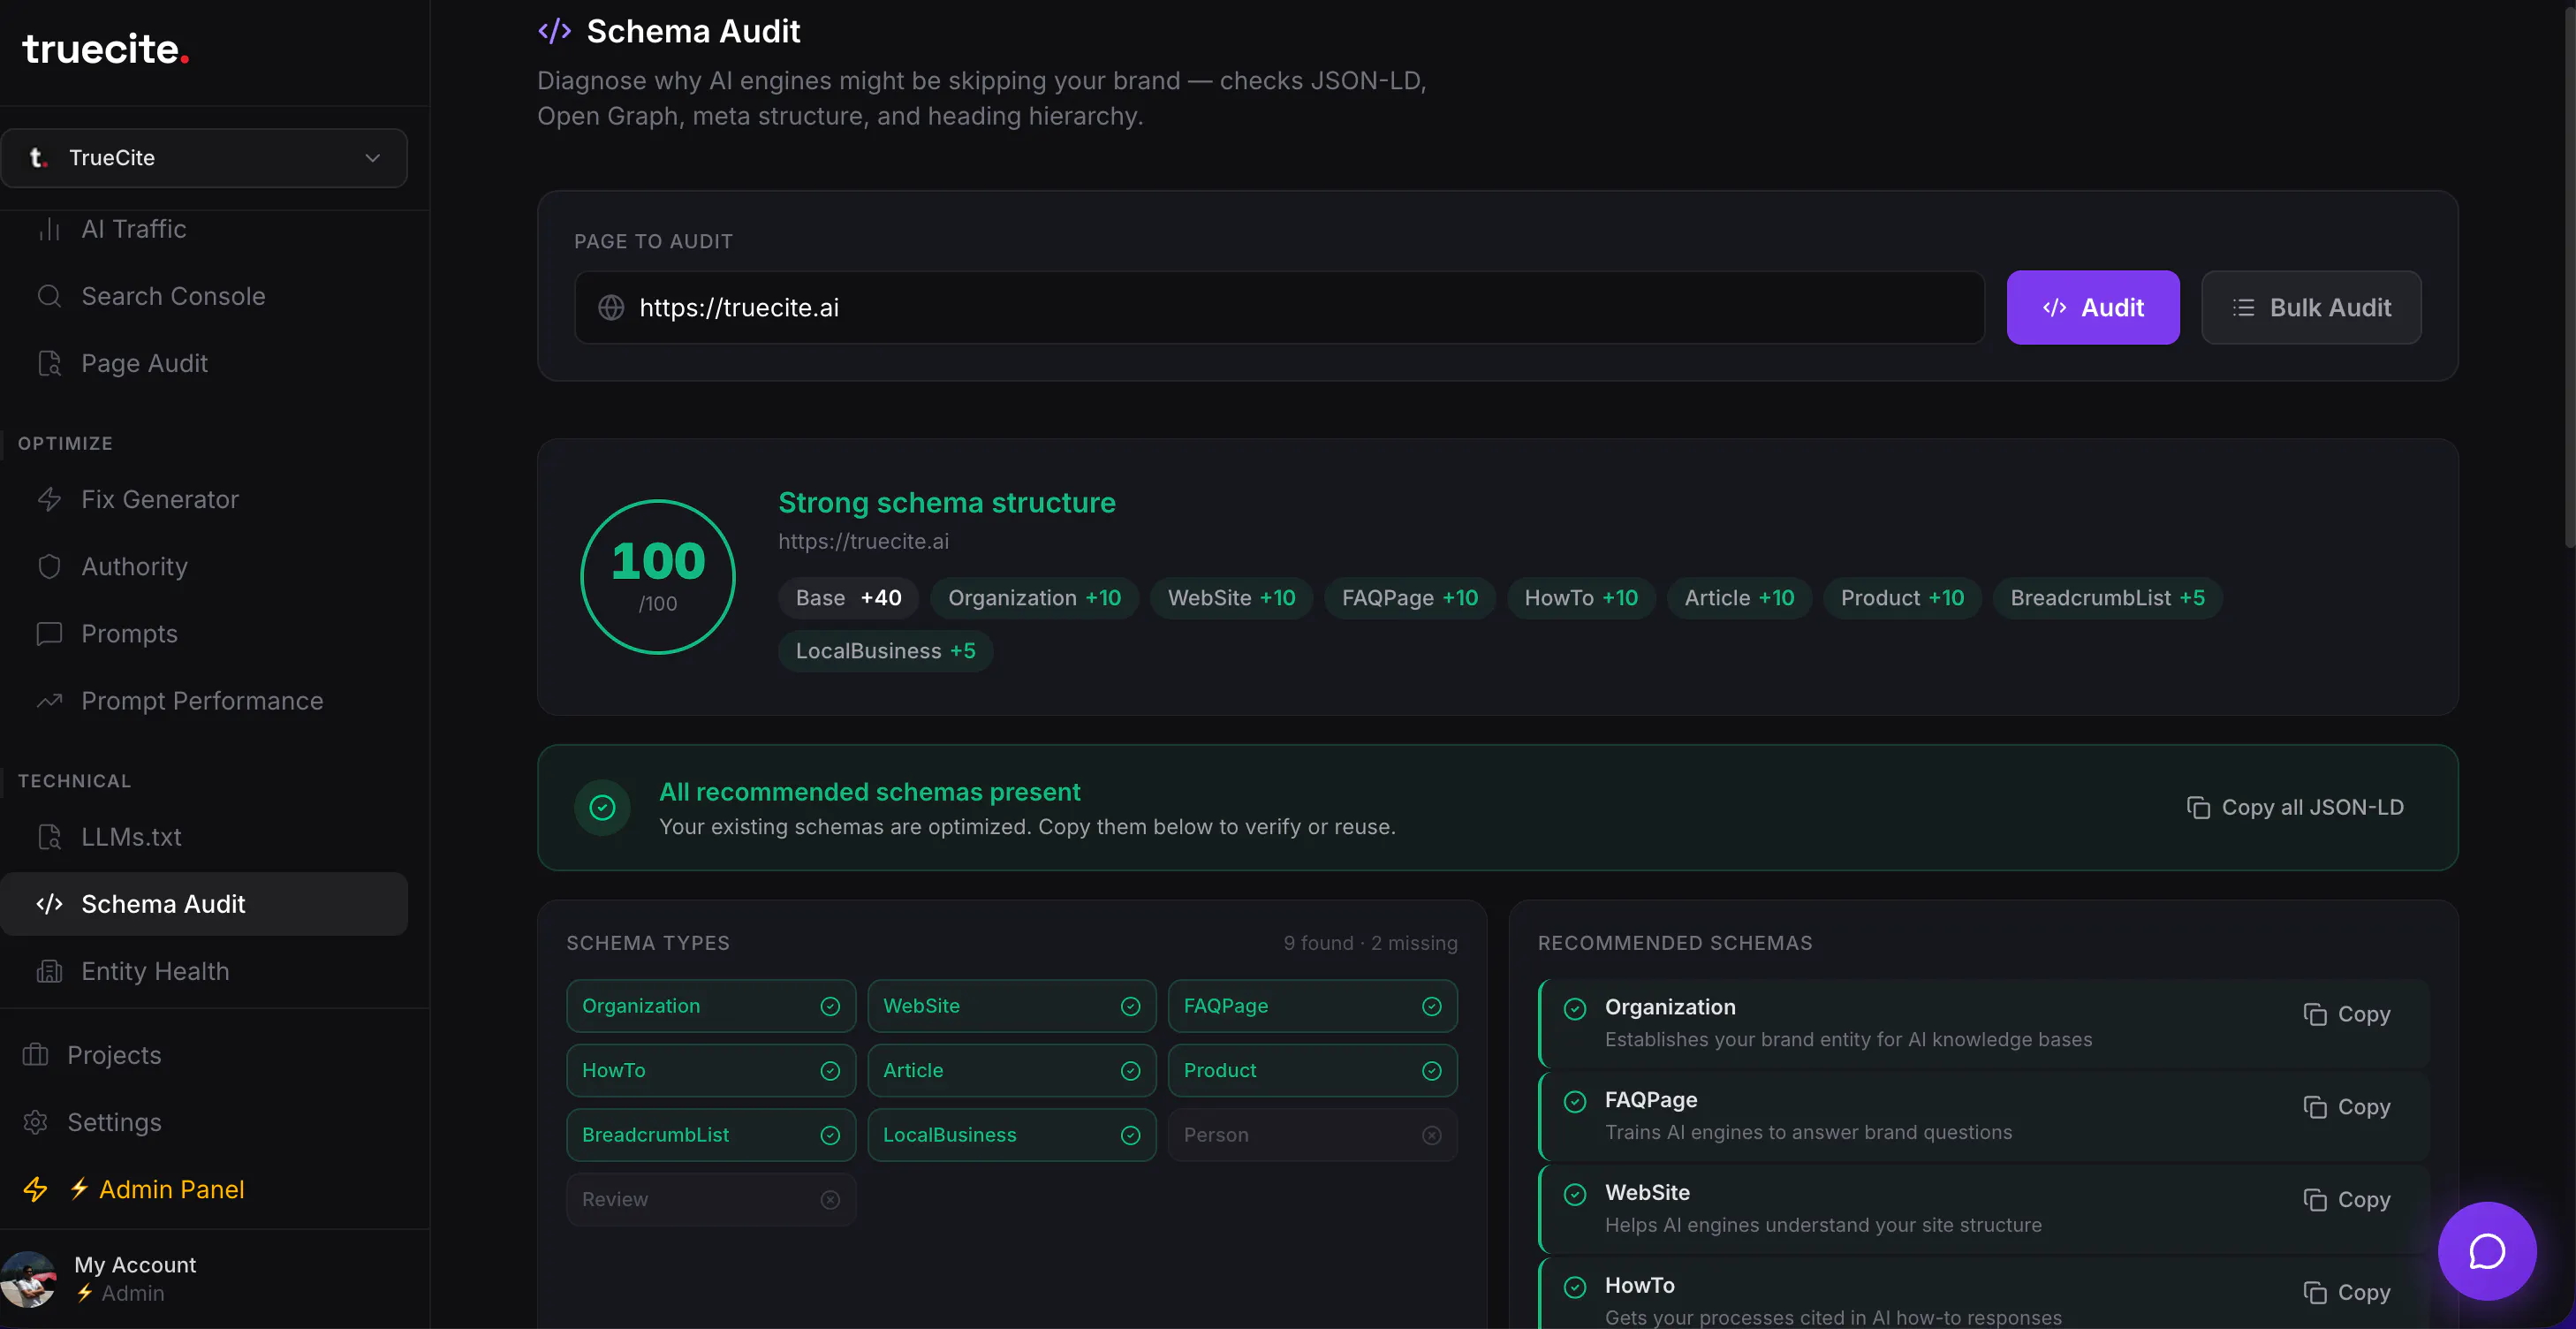The width and height of the screenshot is (2576, 1329).
Task: Click the green check icon beside All recommended schemas
Action: [x=602, y=807]
